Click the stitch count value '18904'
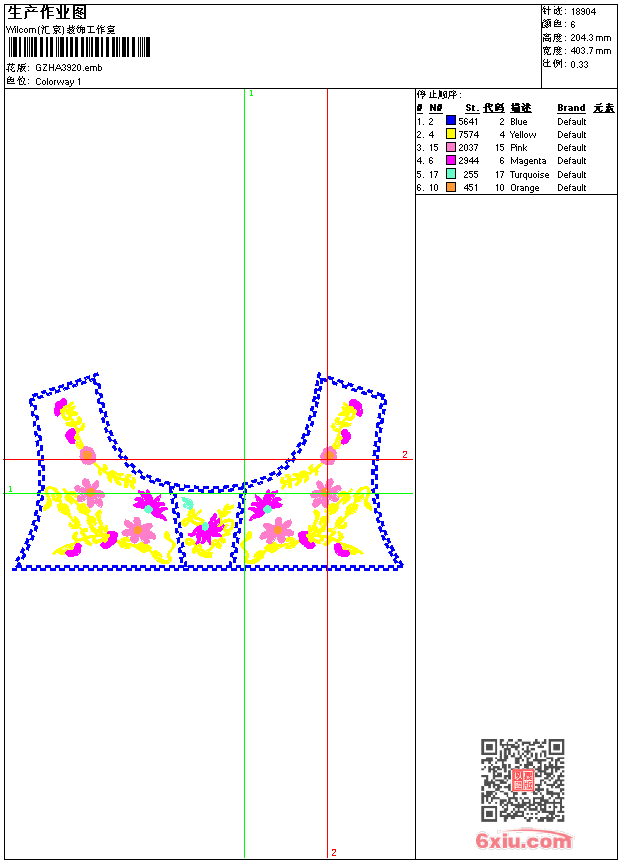620x860 pixels. click(583, 12)
